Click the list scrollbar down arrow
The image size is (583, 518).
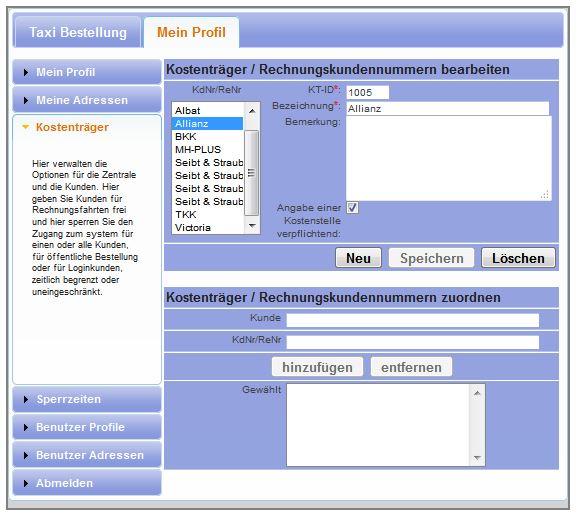252,226
